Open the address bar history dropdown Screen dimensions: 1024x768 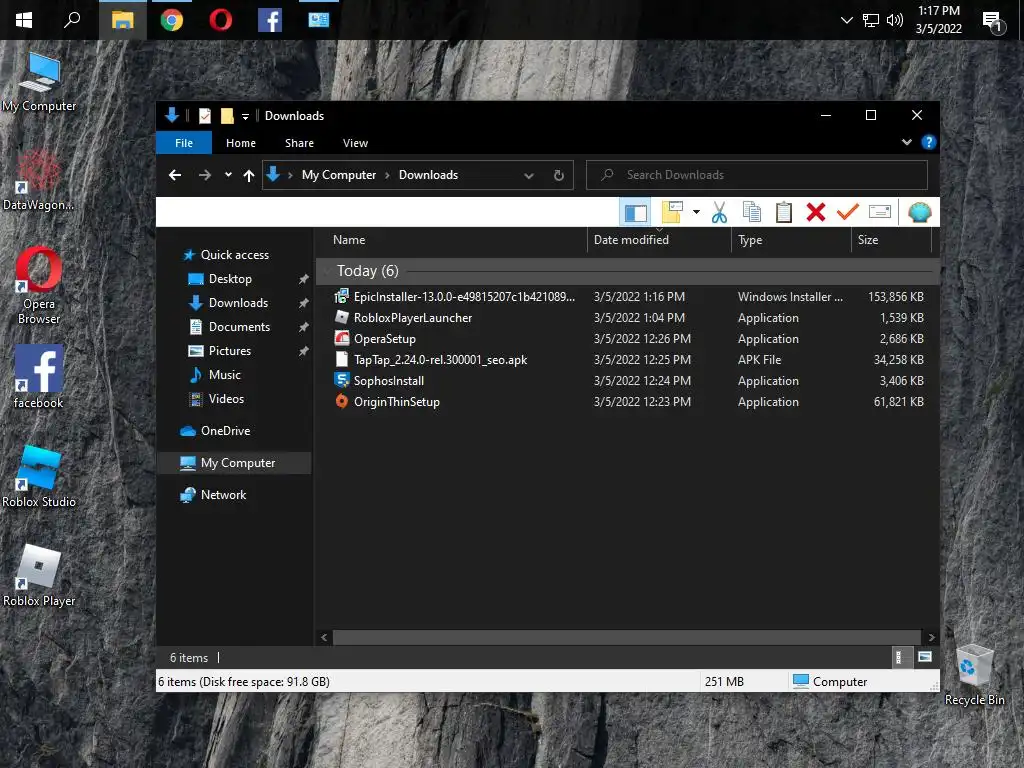[529, 175]
